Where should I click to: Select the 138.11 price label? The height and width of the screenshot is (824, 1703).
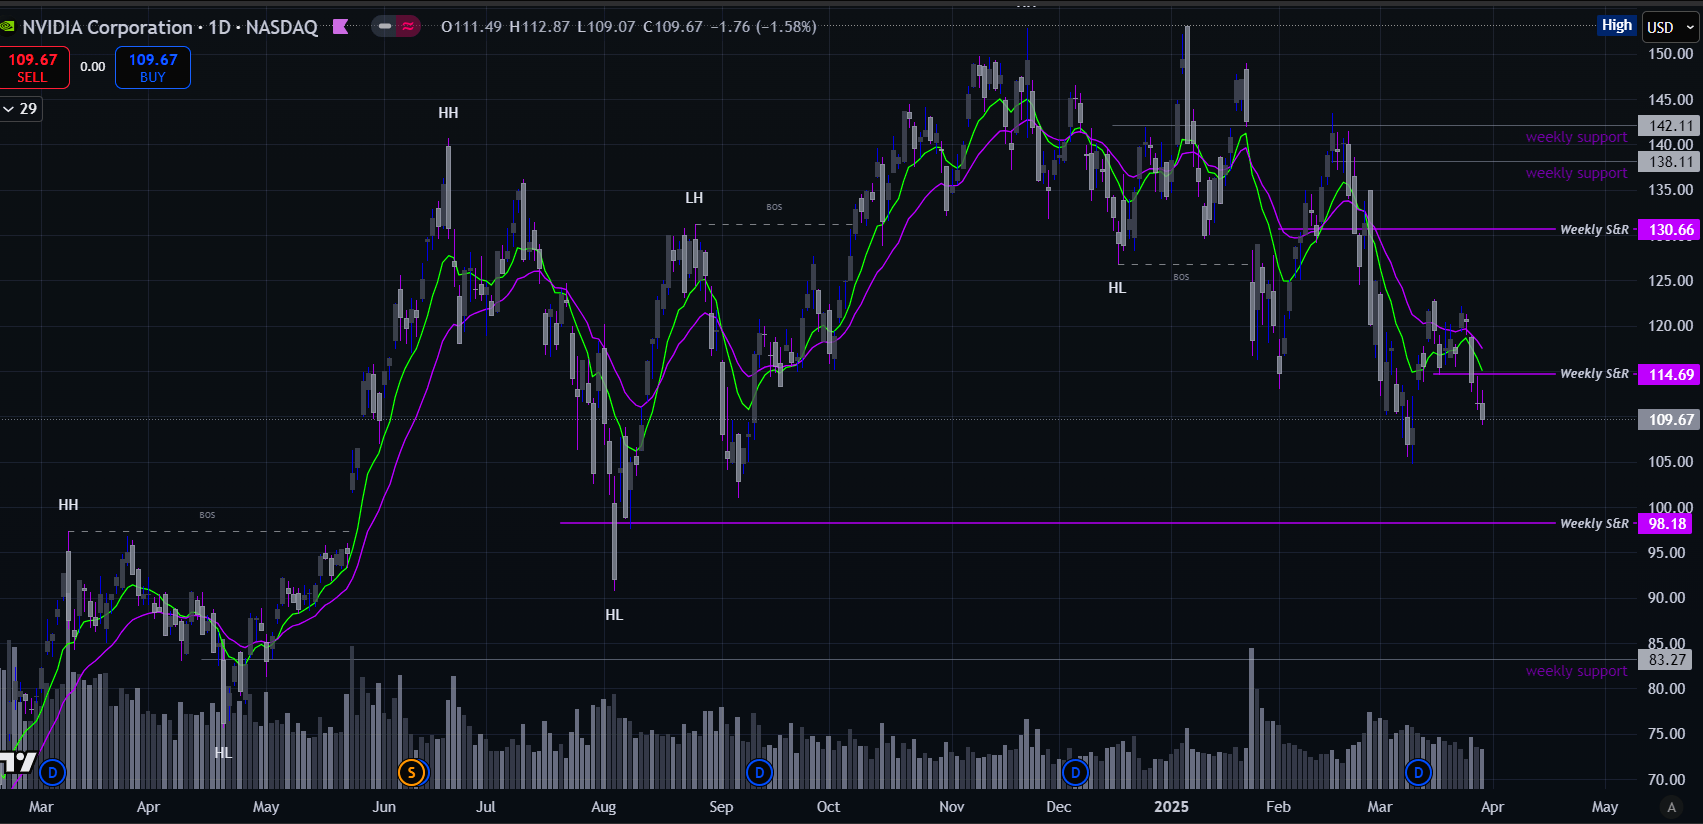coord(1669,162)
